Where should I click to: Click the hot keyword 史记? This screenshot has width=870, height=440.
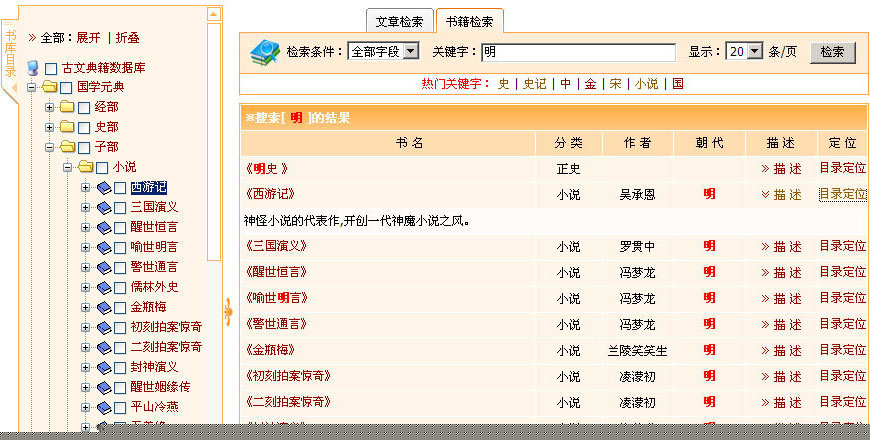(535, 84)
